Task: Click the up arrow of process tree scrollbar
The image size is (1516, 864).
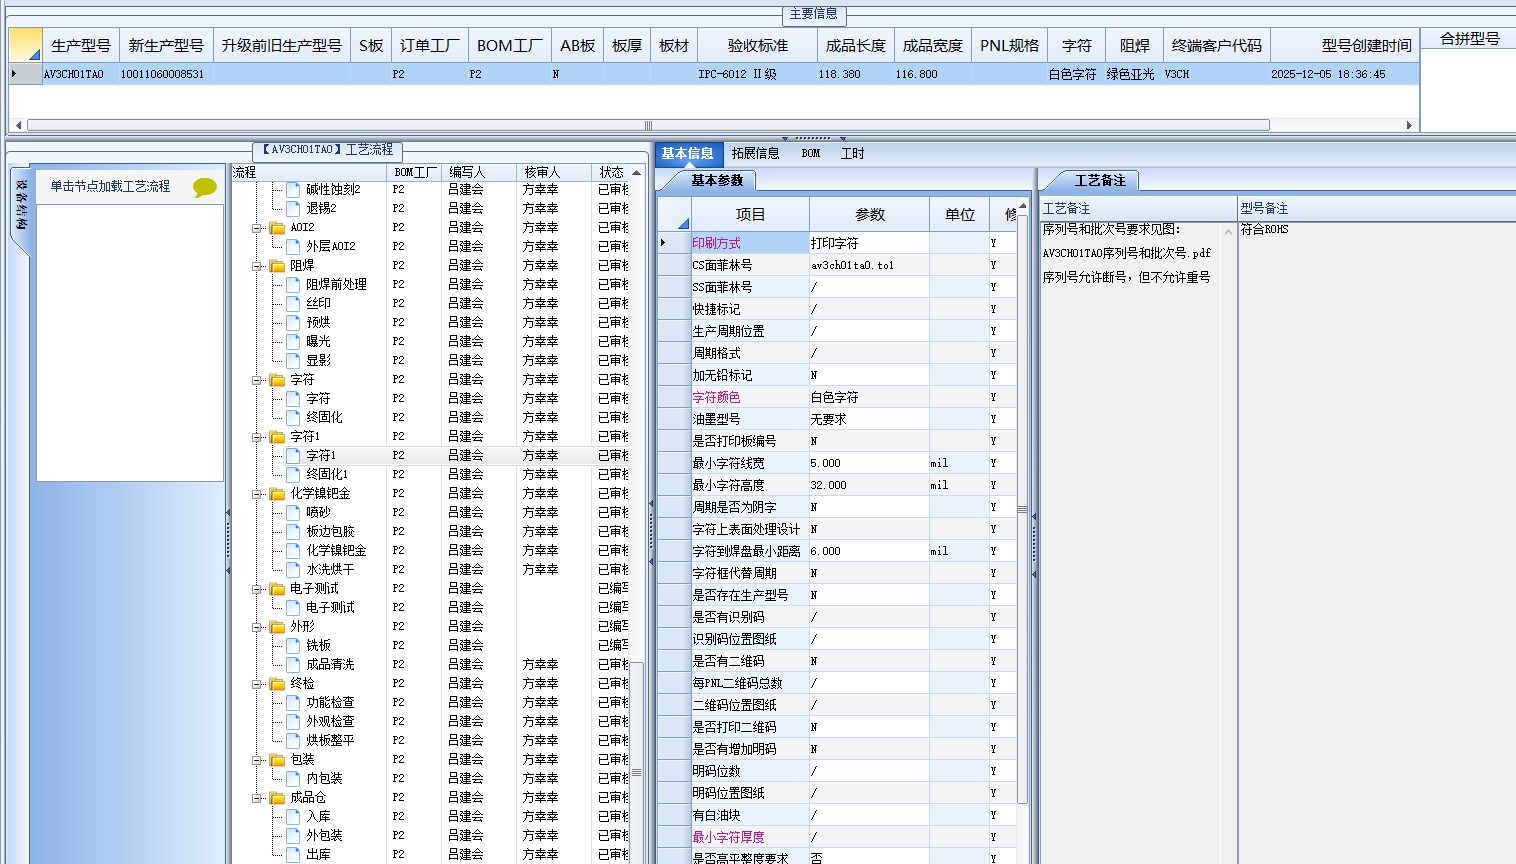Action: point(637,173)
